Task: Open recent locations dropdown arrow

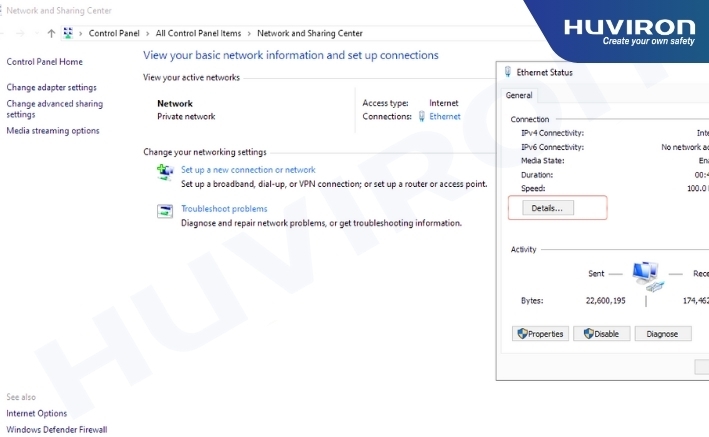Action: (37, 33)
